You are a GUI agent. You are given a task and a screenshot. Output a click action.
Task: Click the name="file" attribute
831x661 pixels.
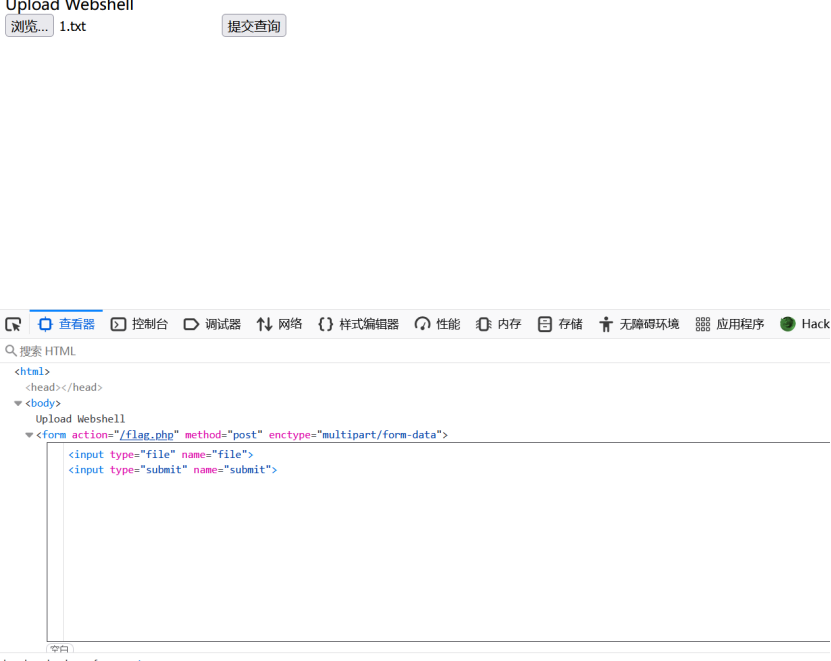point(215,454)
